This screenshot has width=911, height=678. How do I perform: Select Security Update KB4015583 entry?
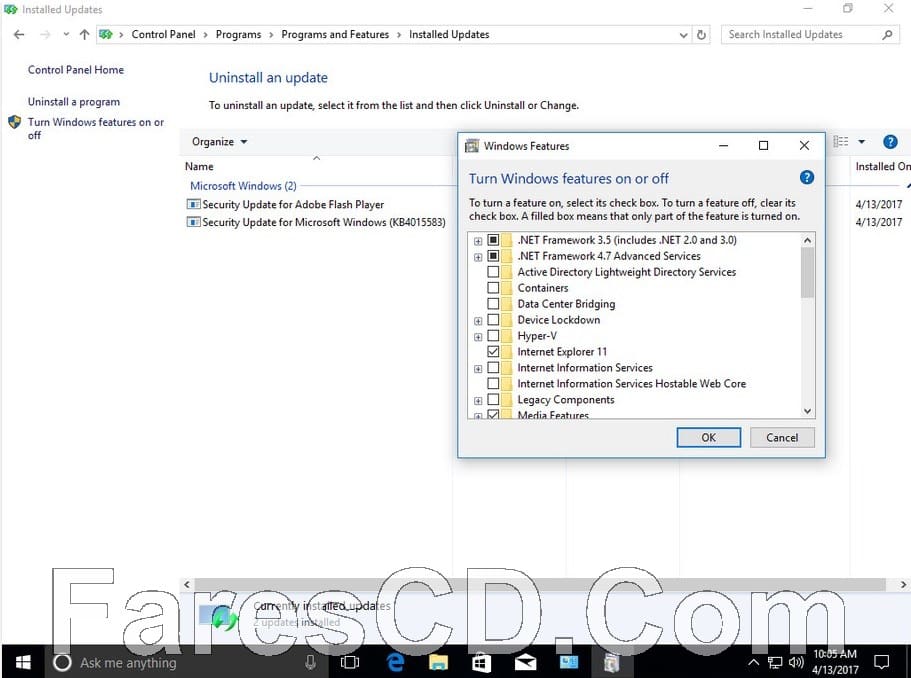coord(324,222)
